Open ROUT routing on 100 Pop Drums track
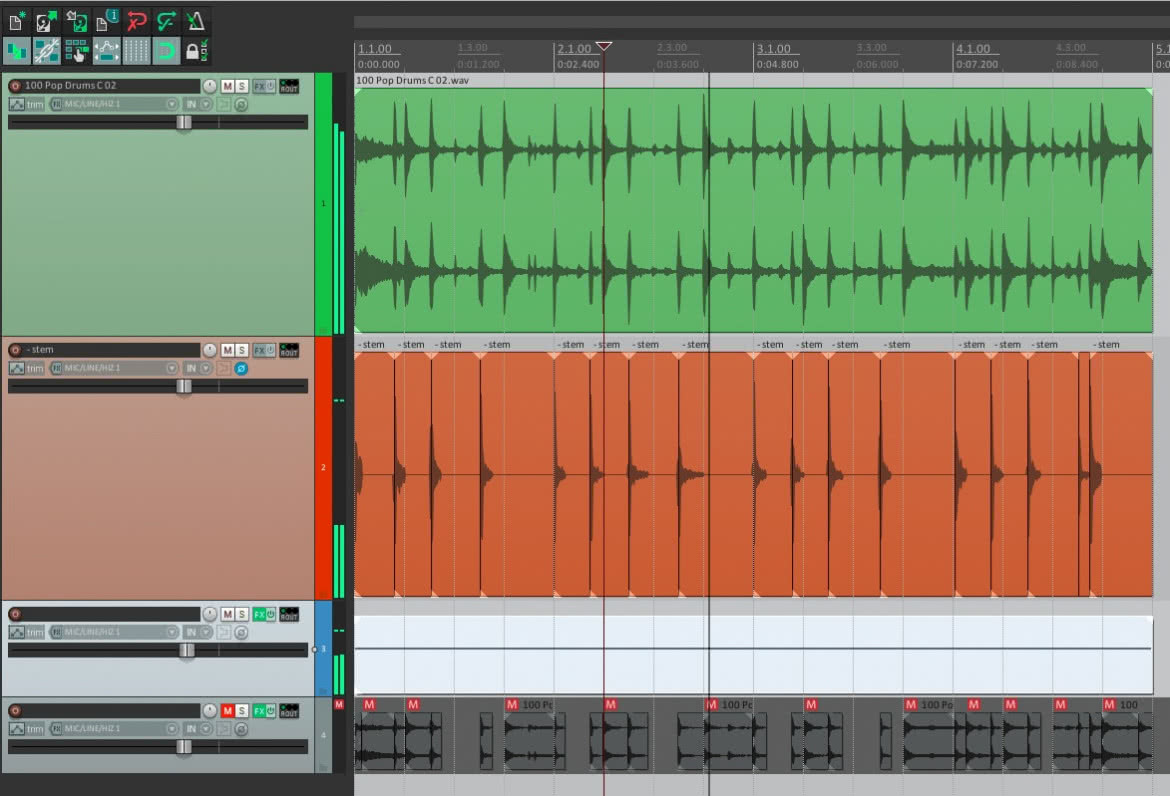1170x796 pixels. (x=289, y=87)
